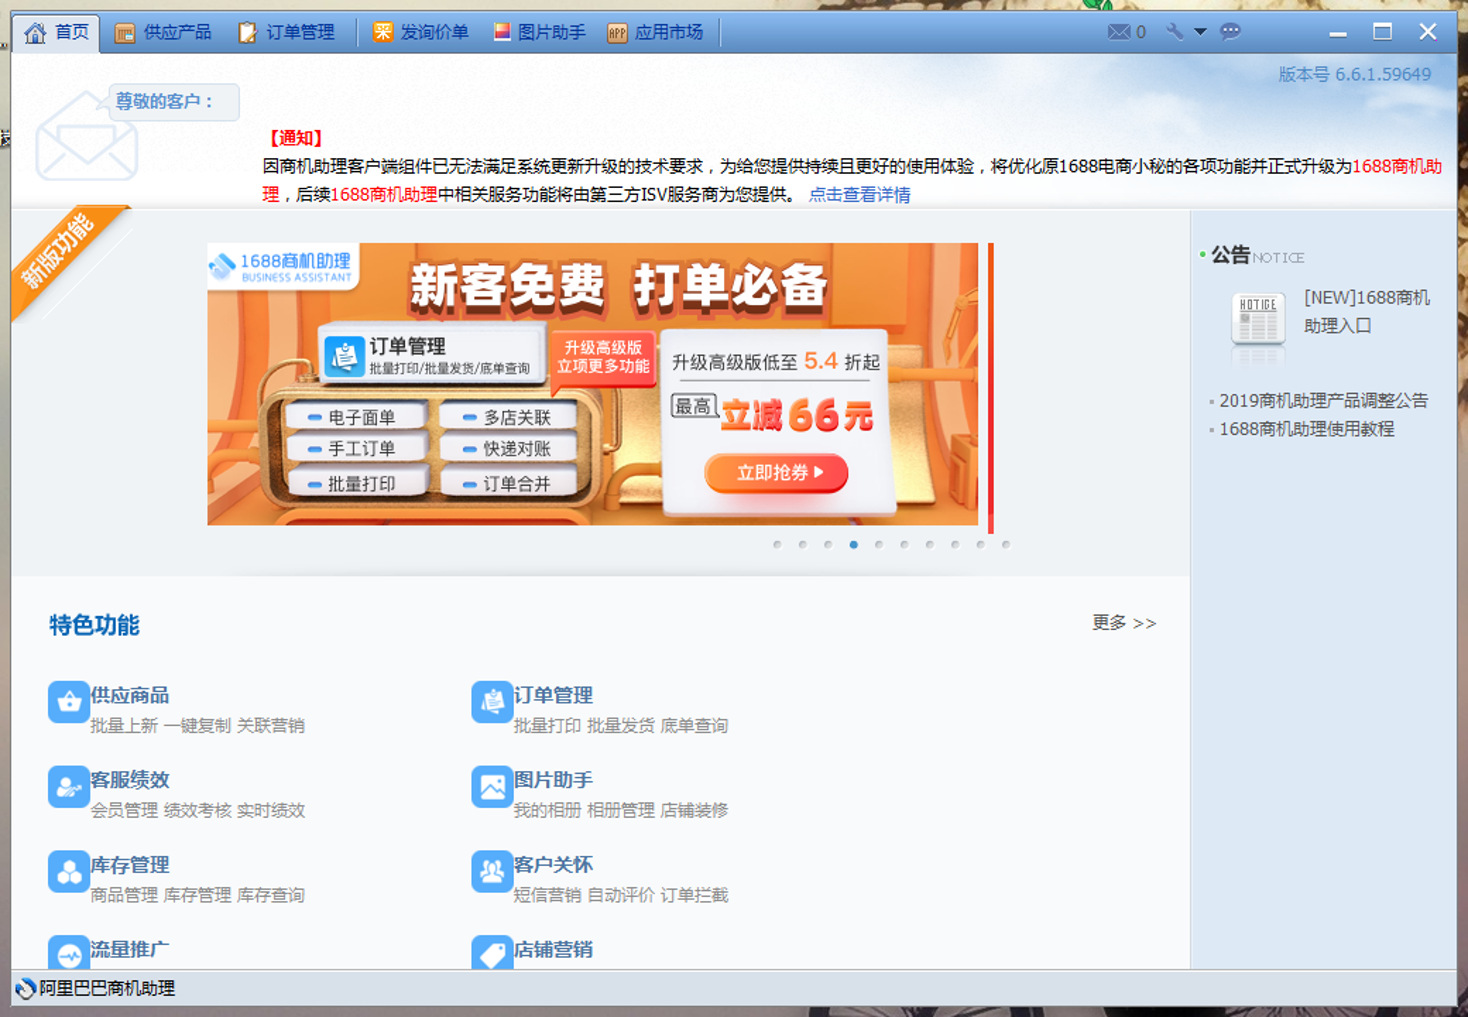Open the 库存管理 title link

click(x=130, y=865)
